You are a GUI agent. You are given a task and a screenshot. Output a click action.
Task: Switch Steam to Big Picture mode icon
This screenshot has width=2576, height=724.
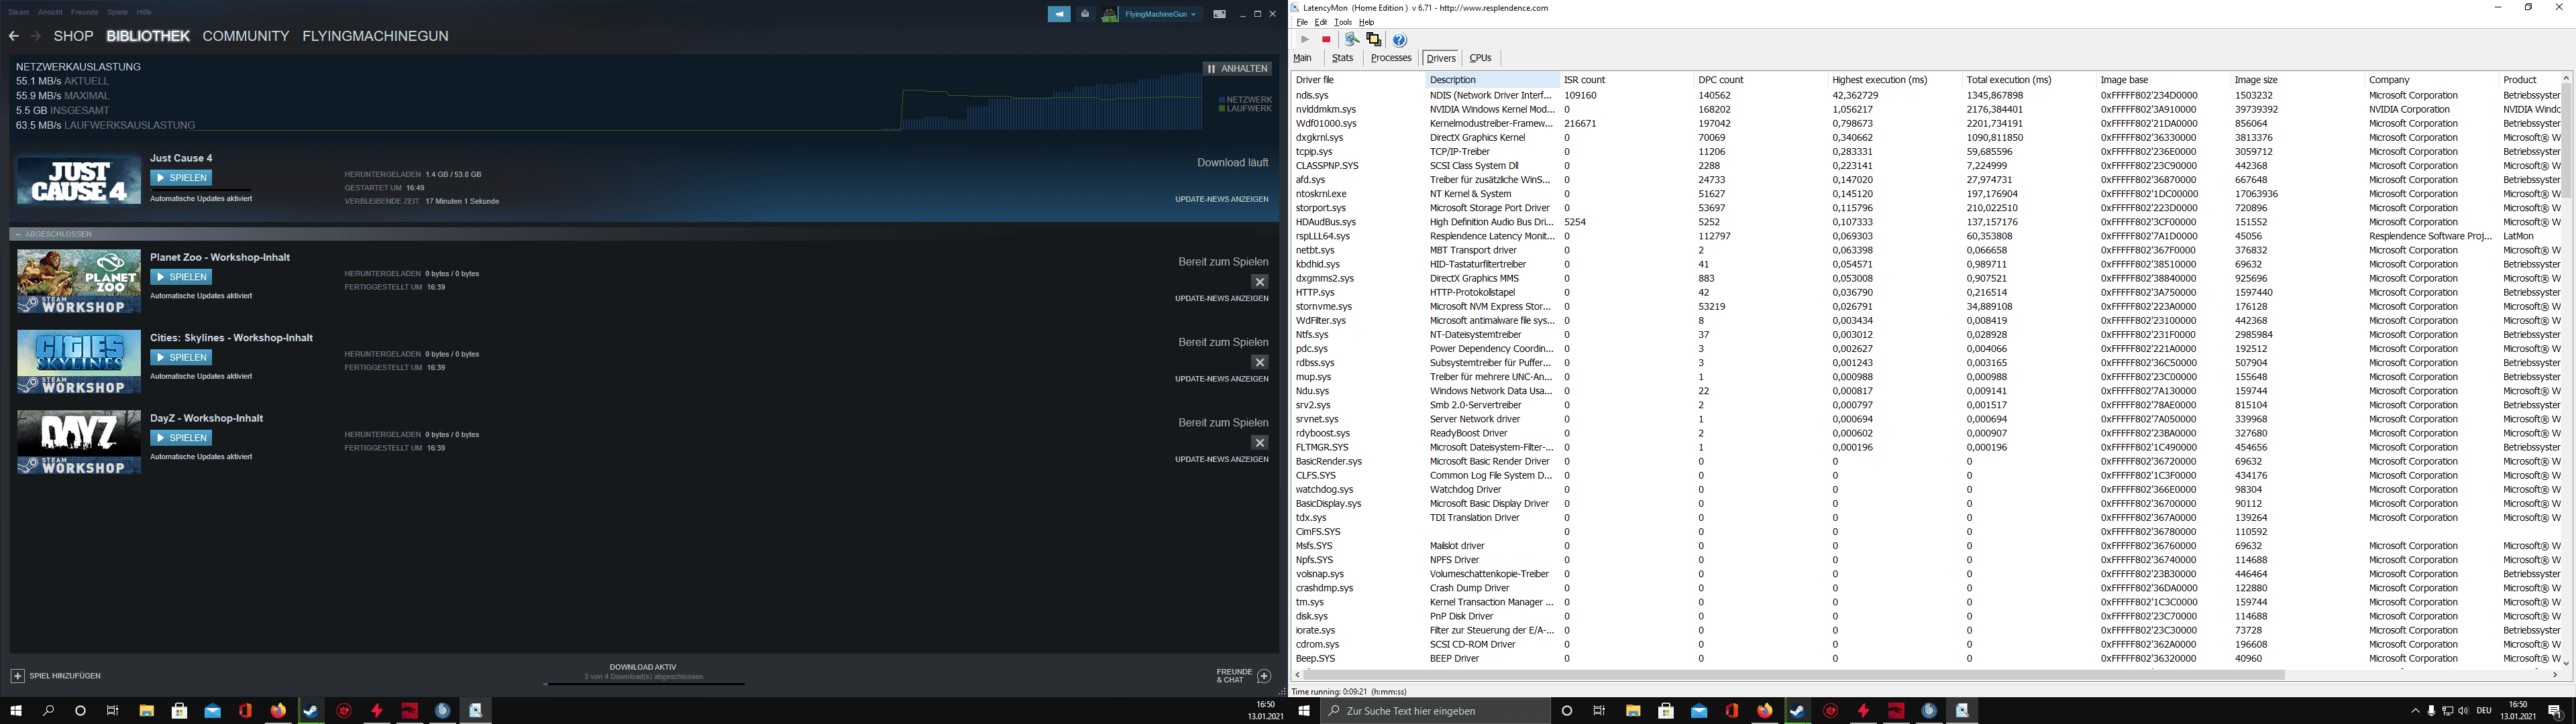pos(1219,14)
